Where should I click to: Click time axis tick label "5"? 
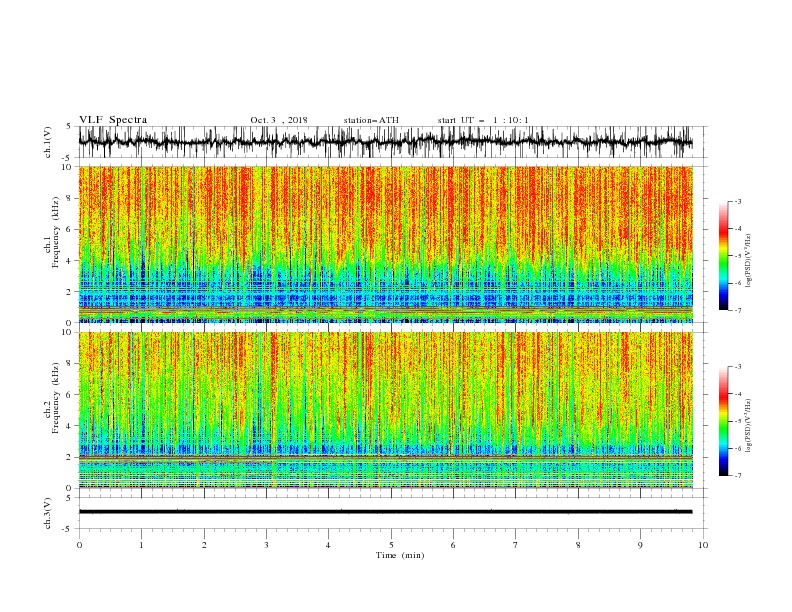(x=391, y=545)
